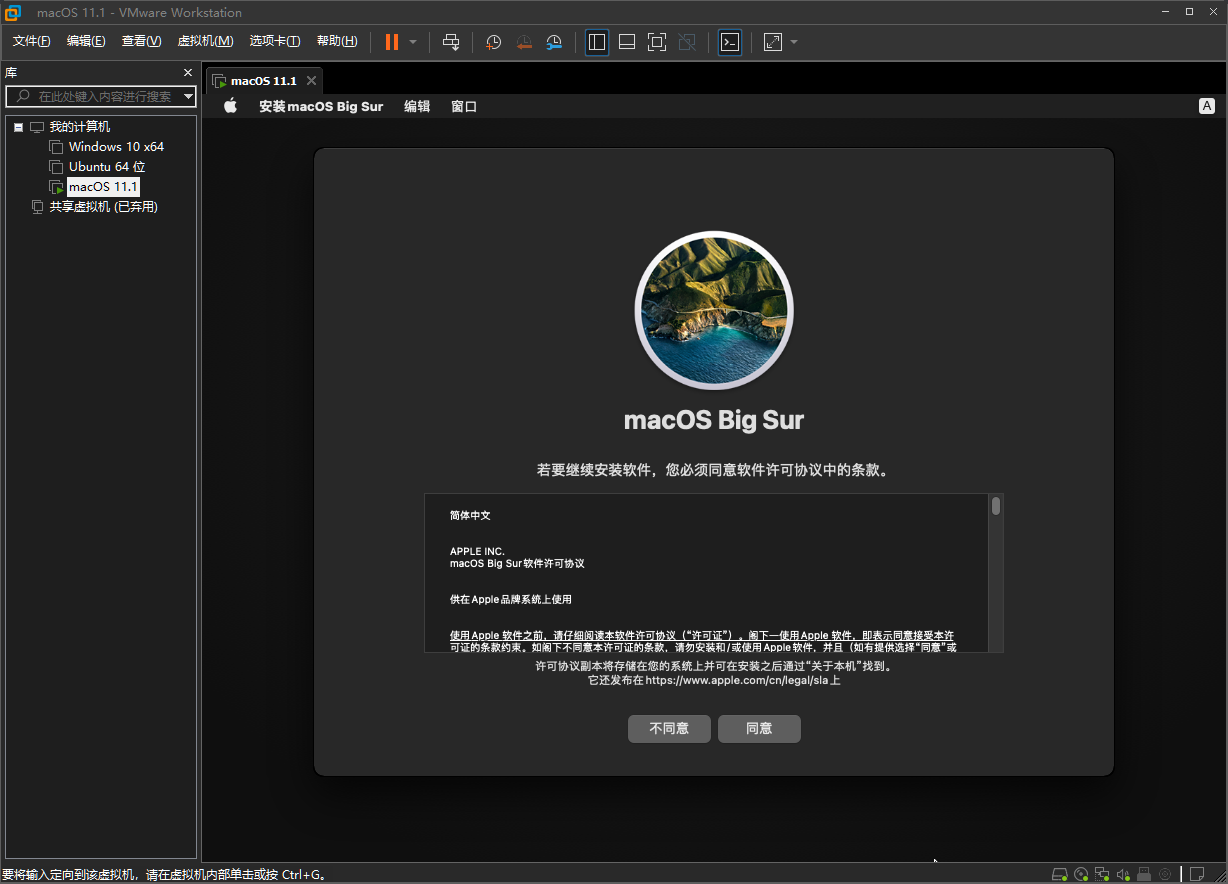Open the power options dropdown beside pause

click(x=413, y=42)
